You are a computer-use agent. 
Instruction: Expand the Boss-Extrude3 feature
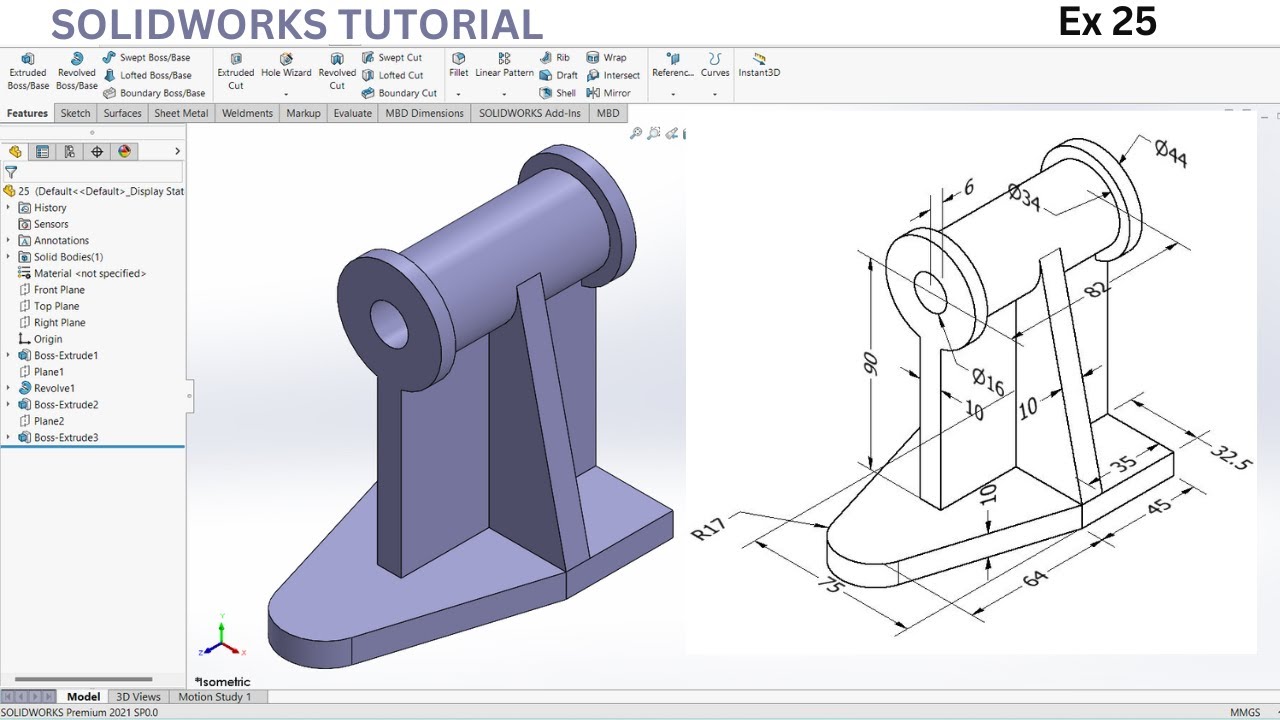(x=9, y=438)
